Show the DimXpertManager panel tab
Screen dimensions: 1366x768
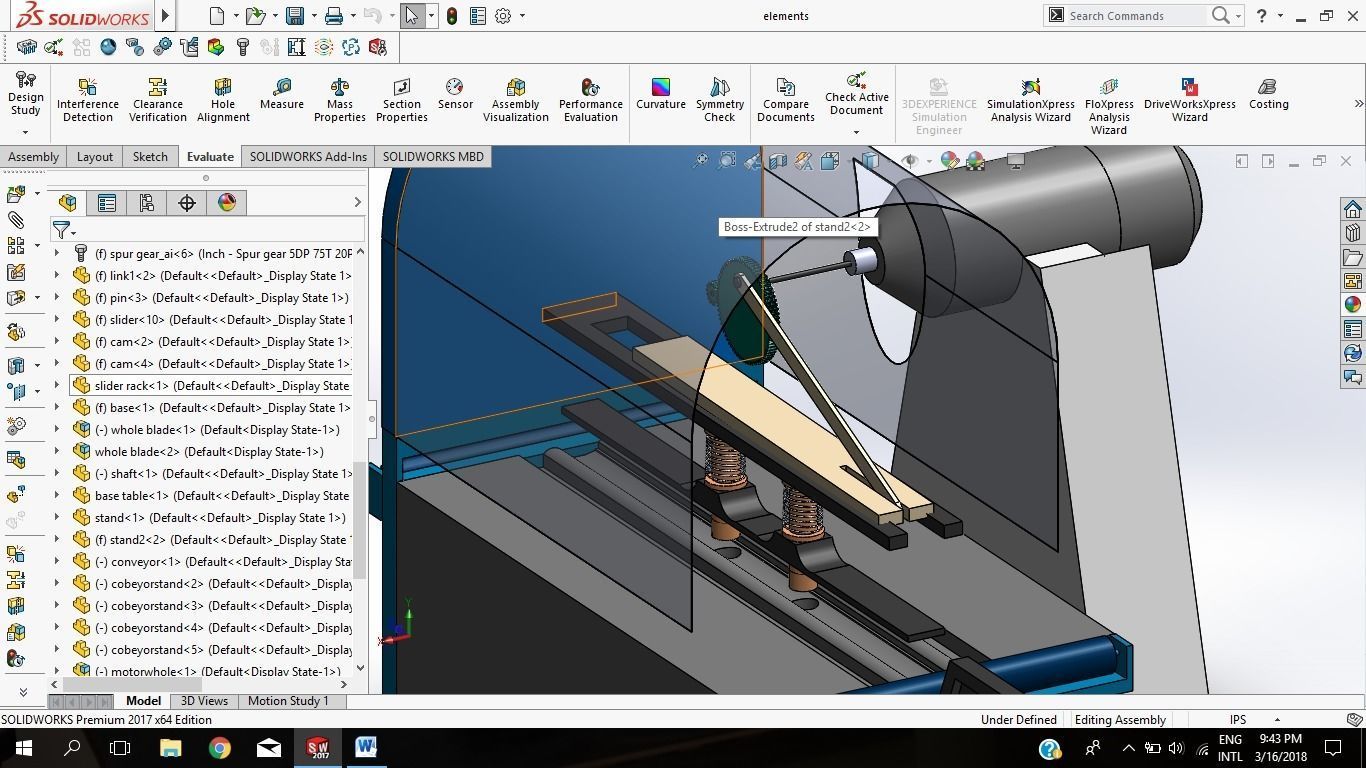(x=187, y=203)
